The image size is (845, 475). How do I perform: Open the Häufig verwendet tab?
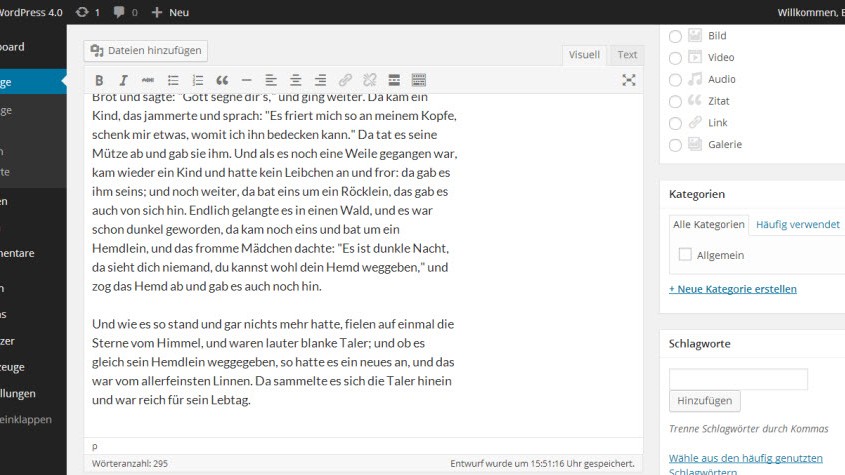click(798, 224)
